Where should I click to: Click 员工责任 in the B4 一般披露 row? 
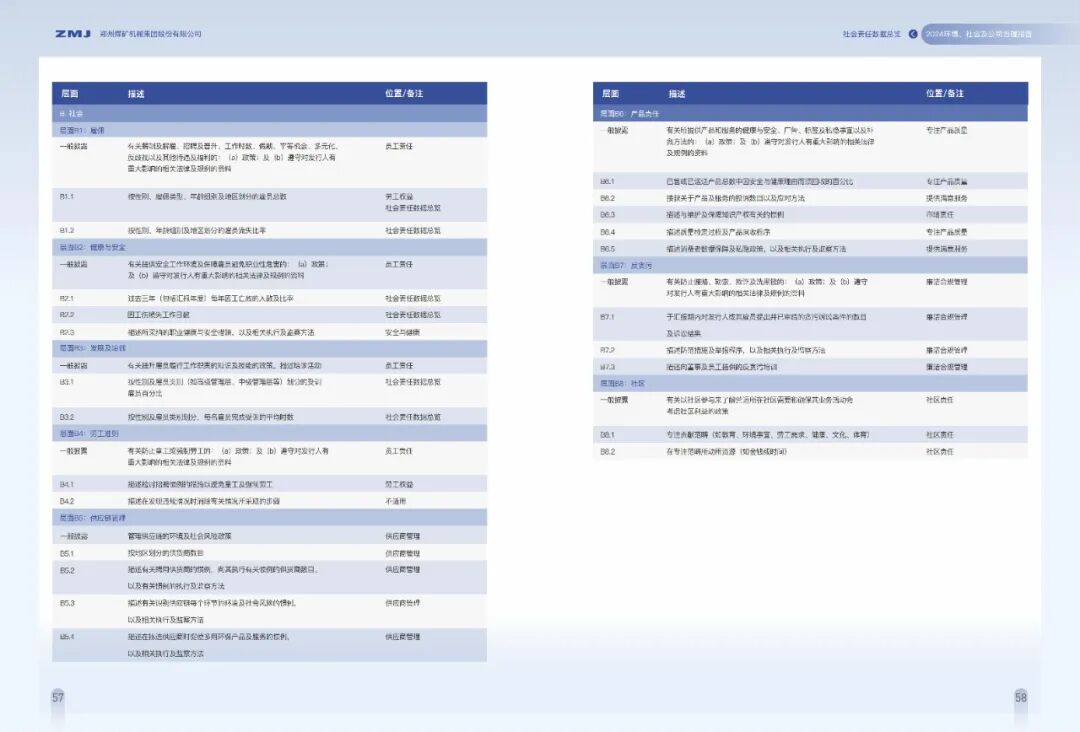pyautogui.click(x=399, y=451)
